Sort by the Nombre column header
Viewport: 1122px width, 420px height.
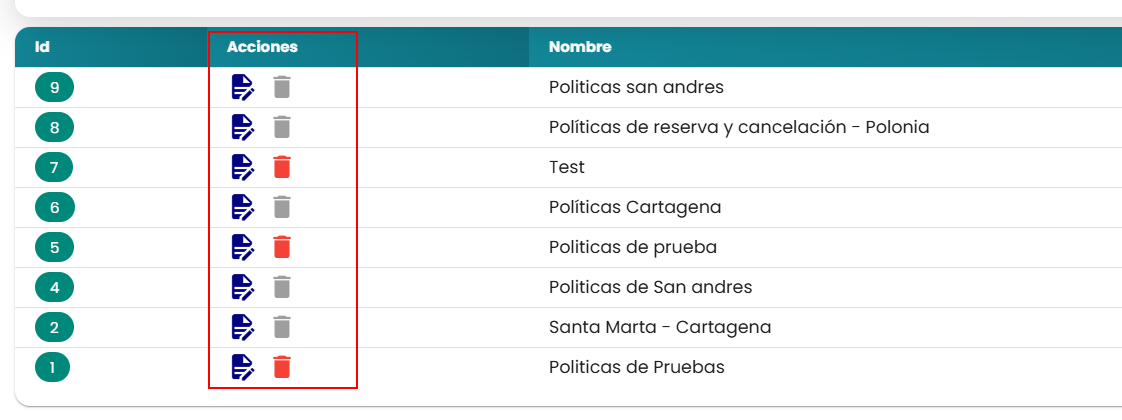(x=580, y=47)
